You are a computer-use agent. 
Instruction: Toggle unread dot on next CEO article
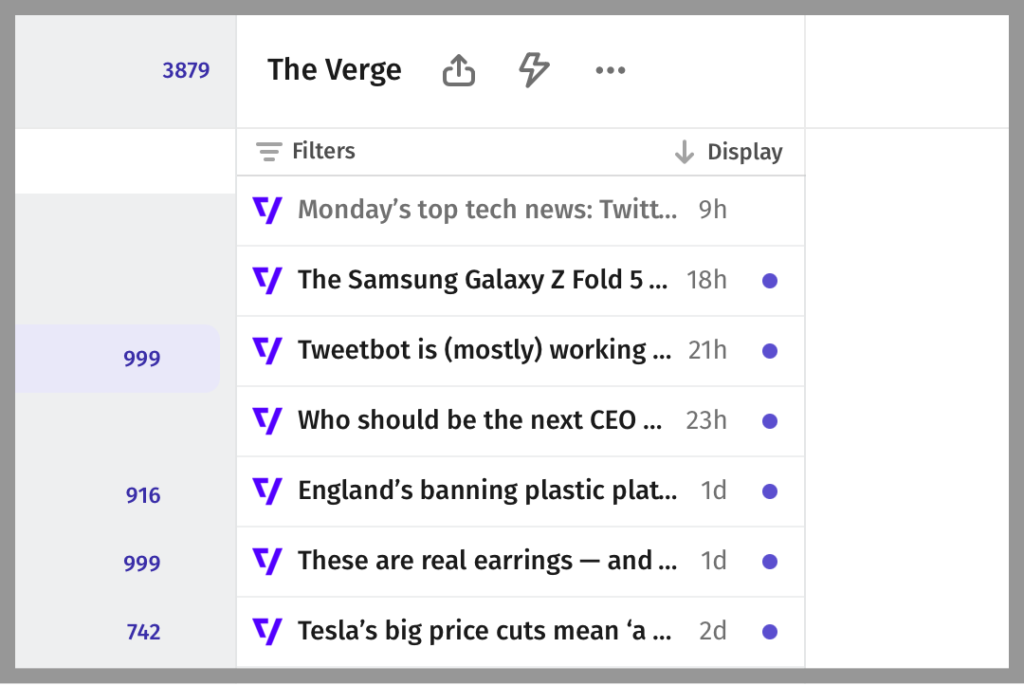(x=770, y=421)
